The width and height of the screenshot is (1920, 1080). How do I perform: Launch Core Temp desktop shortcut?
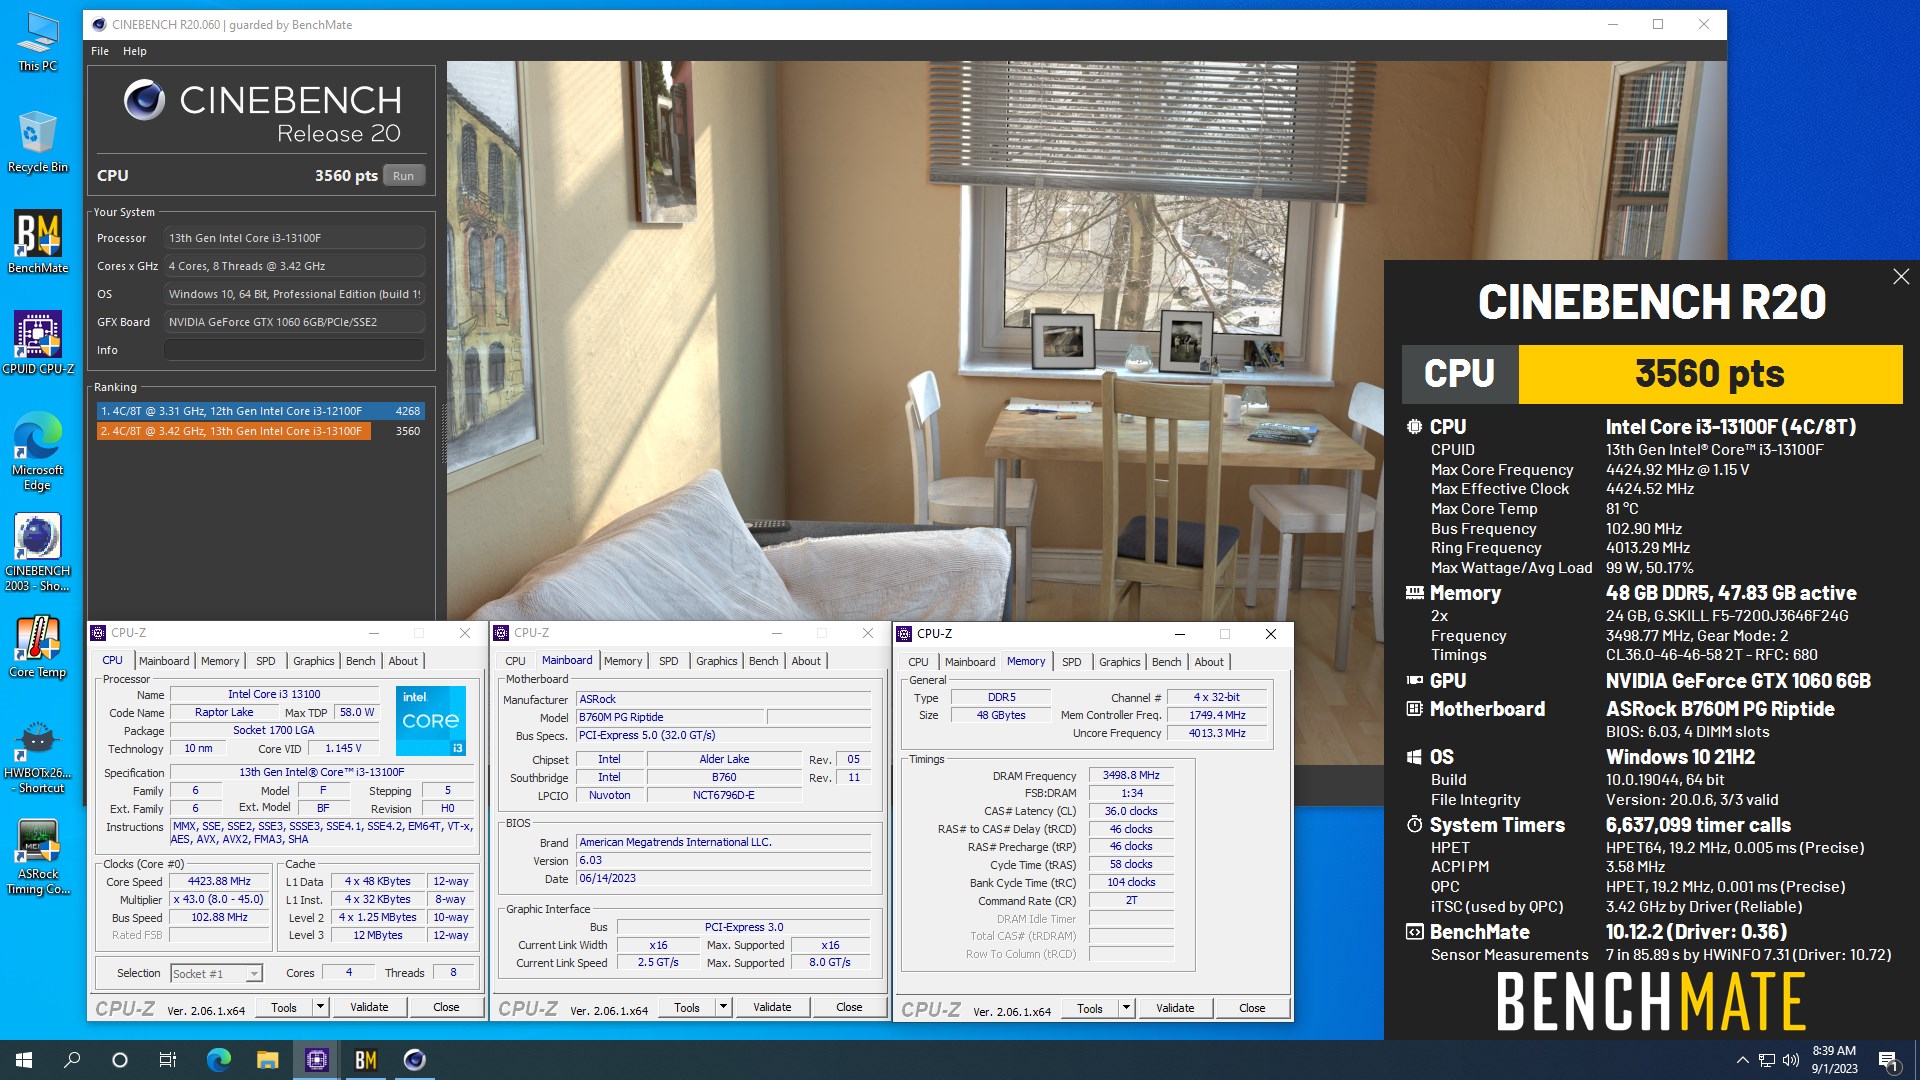[37, 648]
